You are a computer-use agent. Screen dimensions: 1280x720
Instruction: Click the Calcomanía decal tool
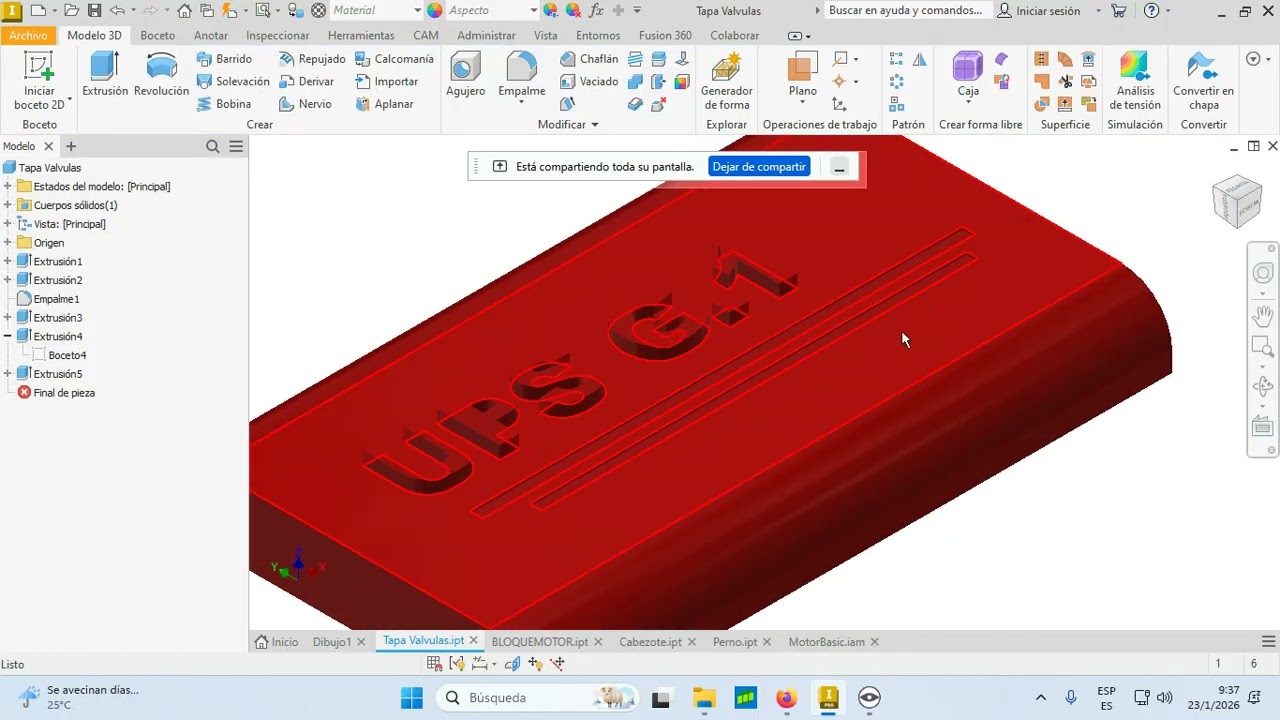[394, 59]
